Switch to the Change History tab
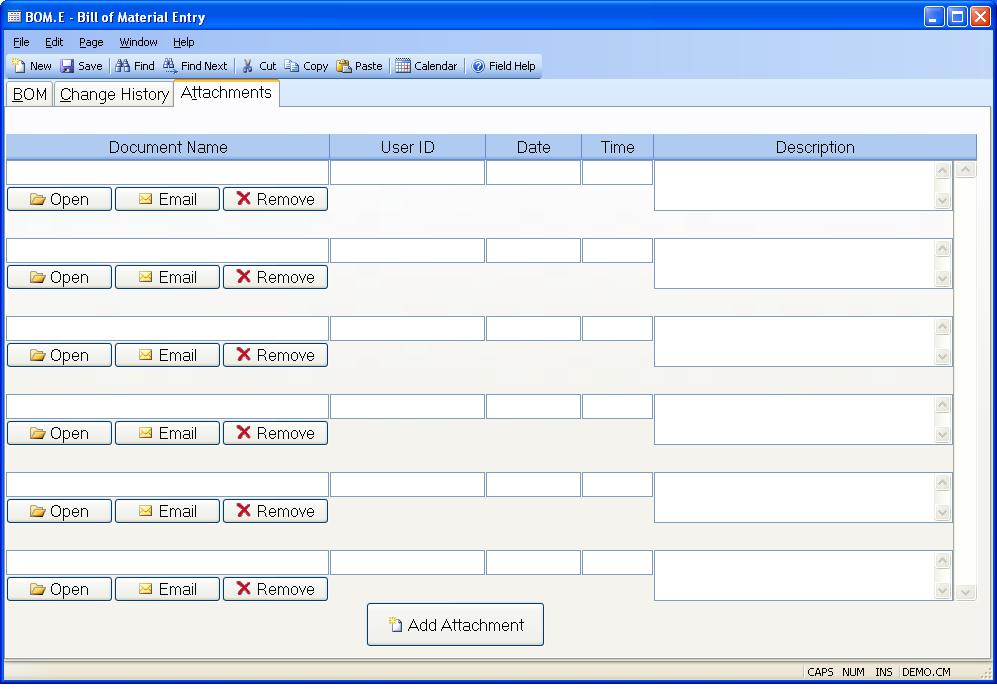The image size is (997, 689). click(114, 95)
